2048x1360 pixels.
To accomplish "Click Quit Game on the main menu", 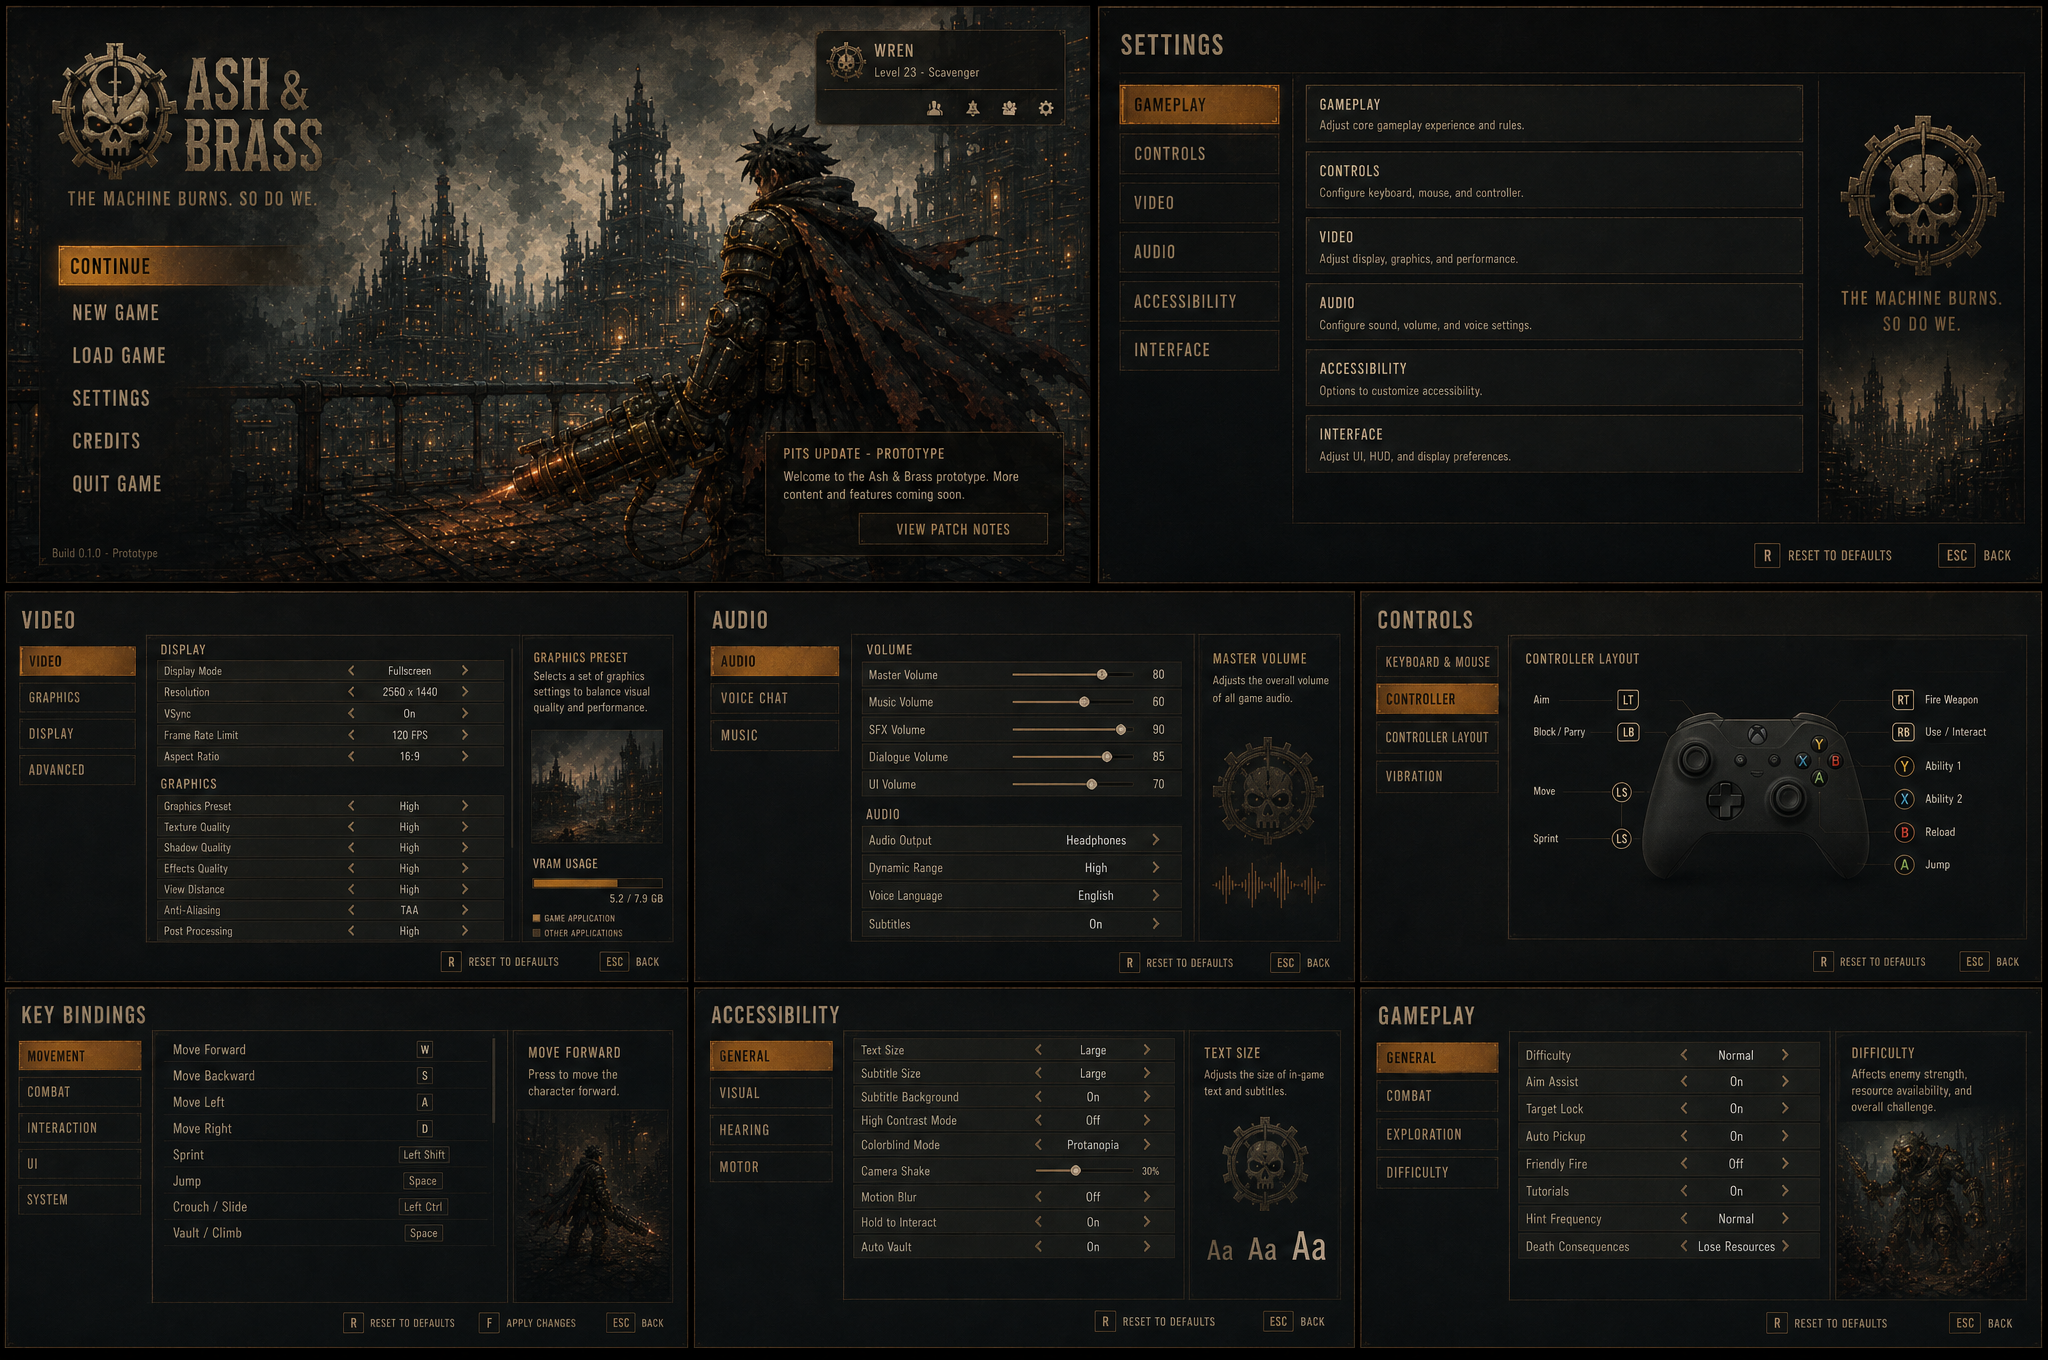I will pos(117,484).
